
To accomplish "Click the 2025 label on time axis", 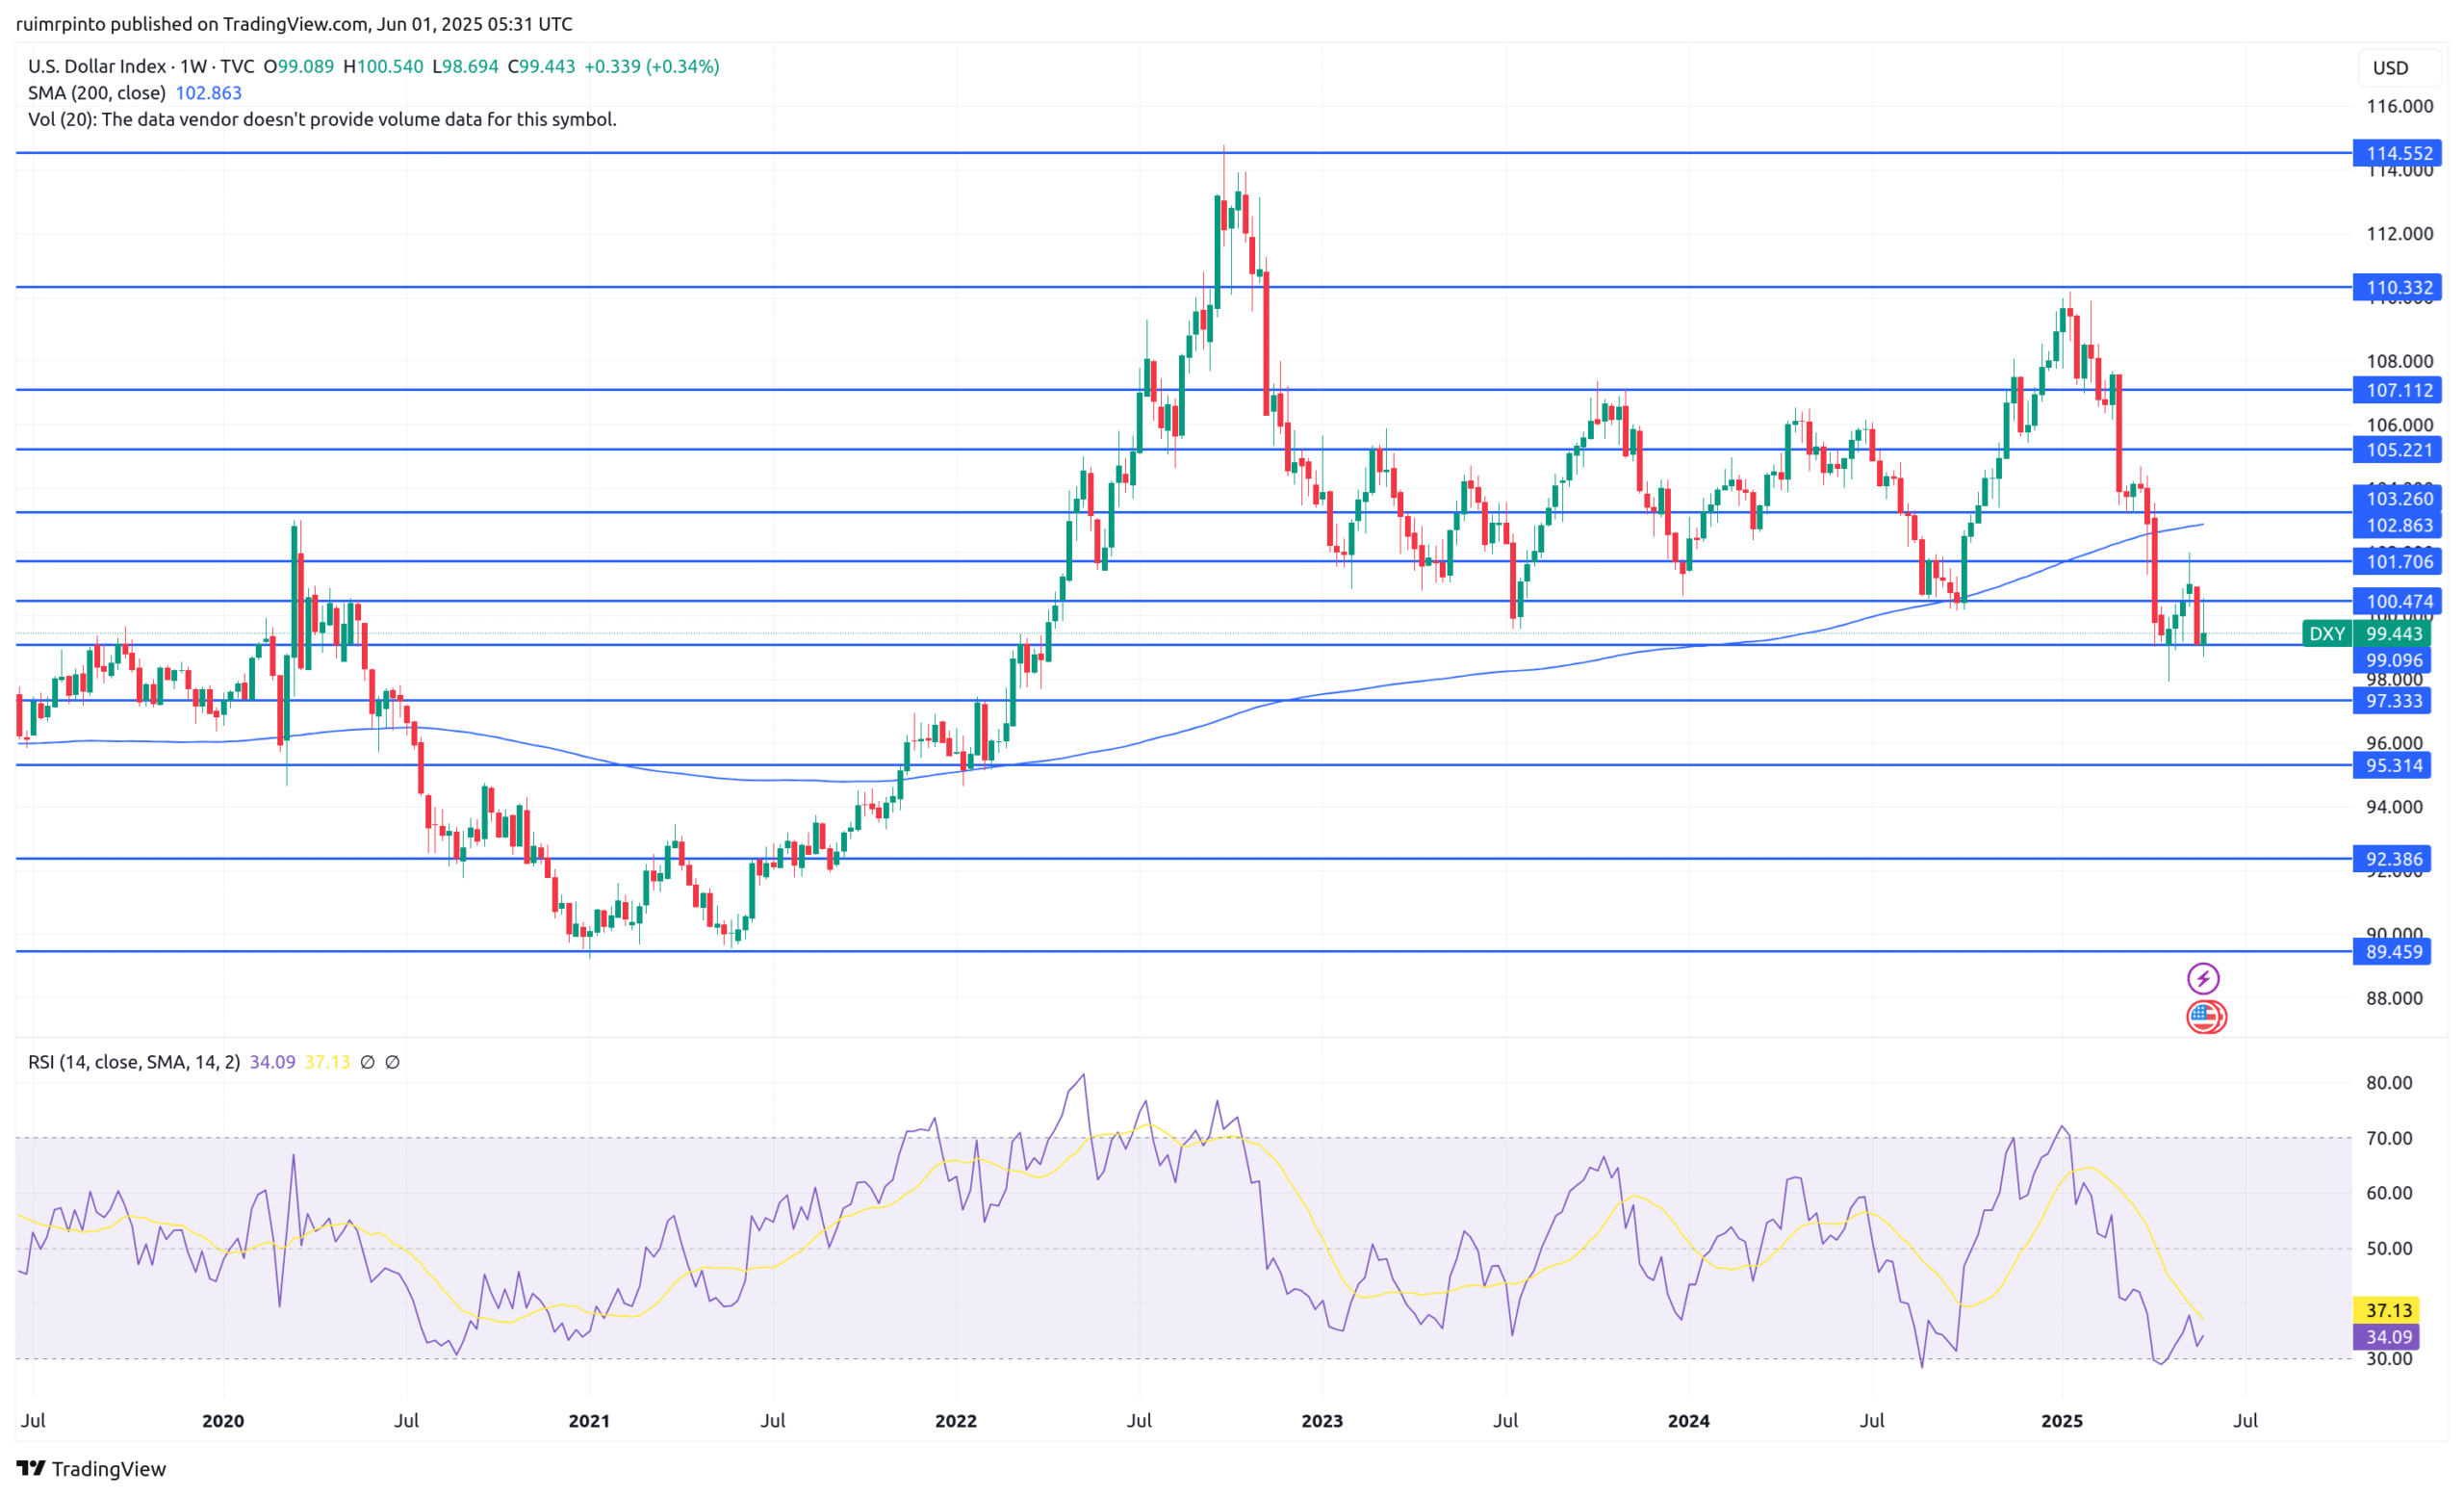I will [x=2061, y=1420].
